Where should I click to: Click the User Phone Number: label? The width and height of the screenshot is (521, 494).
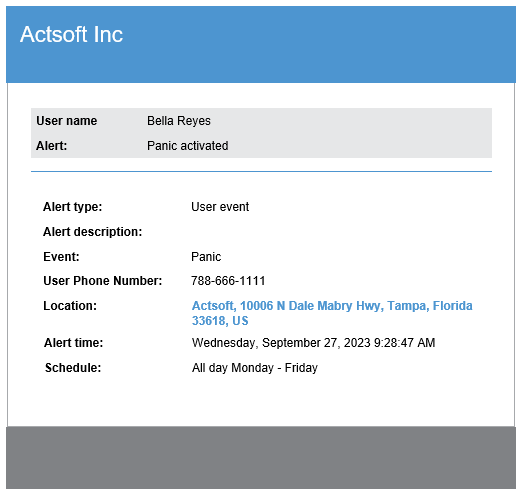pos(103,281)
